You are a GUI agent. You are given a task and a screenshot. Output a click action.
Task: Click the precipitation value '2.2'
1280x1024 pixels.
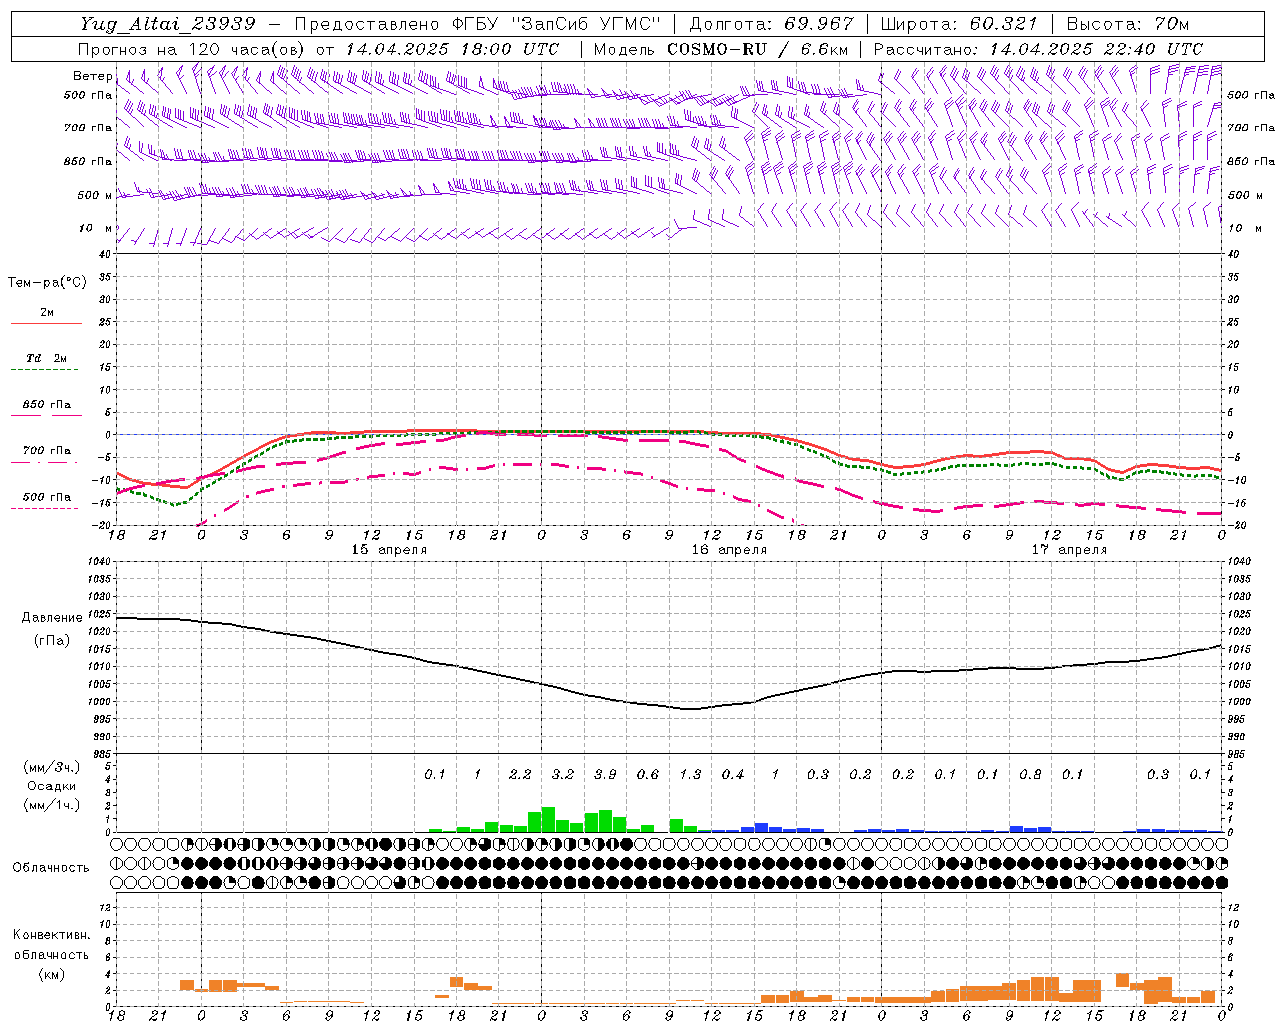coord(520,774)
